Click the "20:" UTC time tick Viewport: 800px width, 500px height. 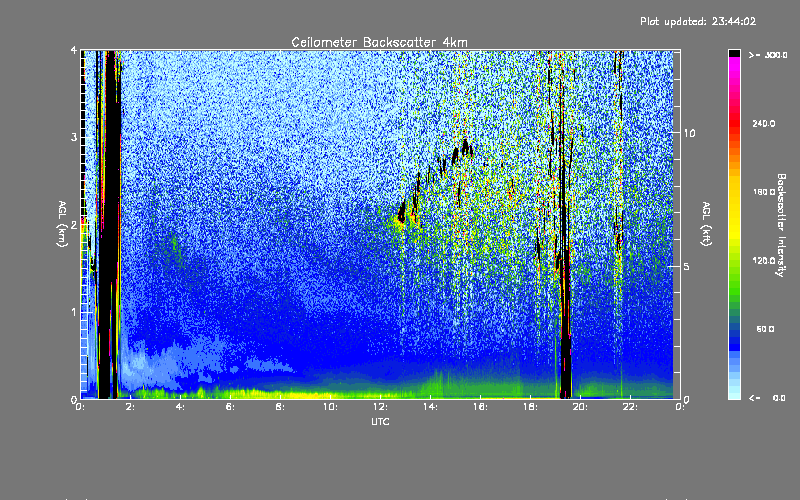581,407
